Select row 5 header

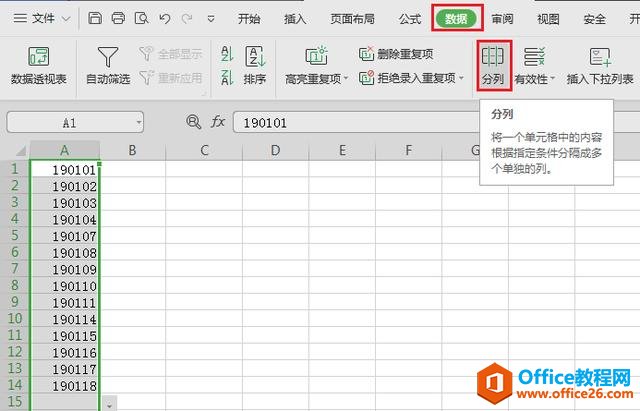(x=15, y=235)
